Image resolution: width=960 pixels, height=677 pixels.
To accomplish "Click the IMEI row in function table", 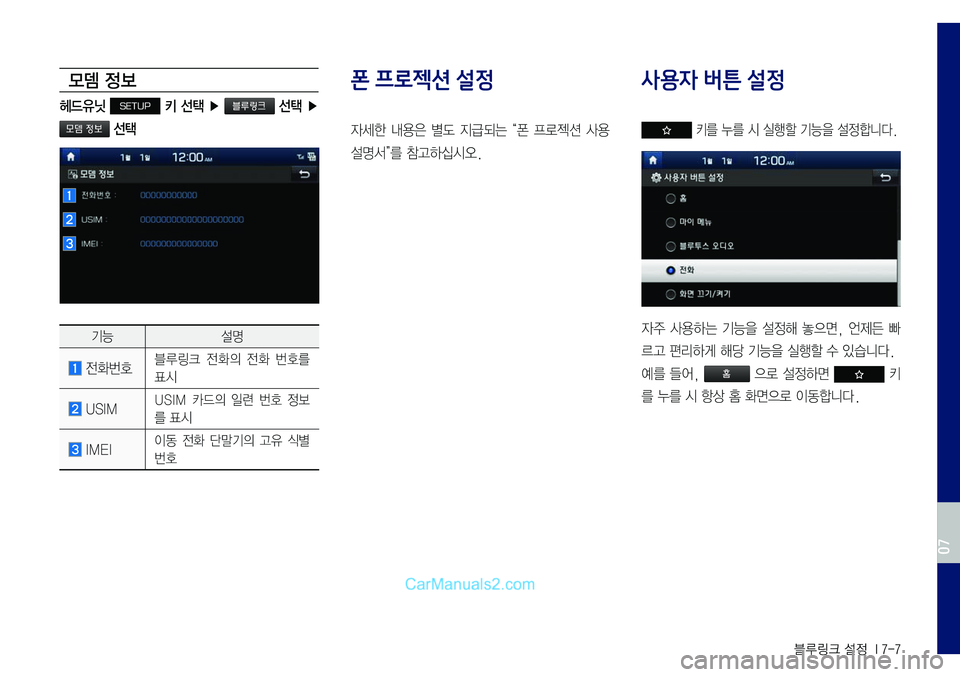I will pos(189,450).
